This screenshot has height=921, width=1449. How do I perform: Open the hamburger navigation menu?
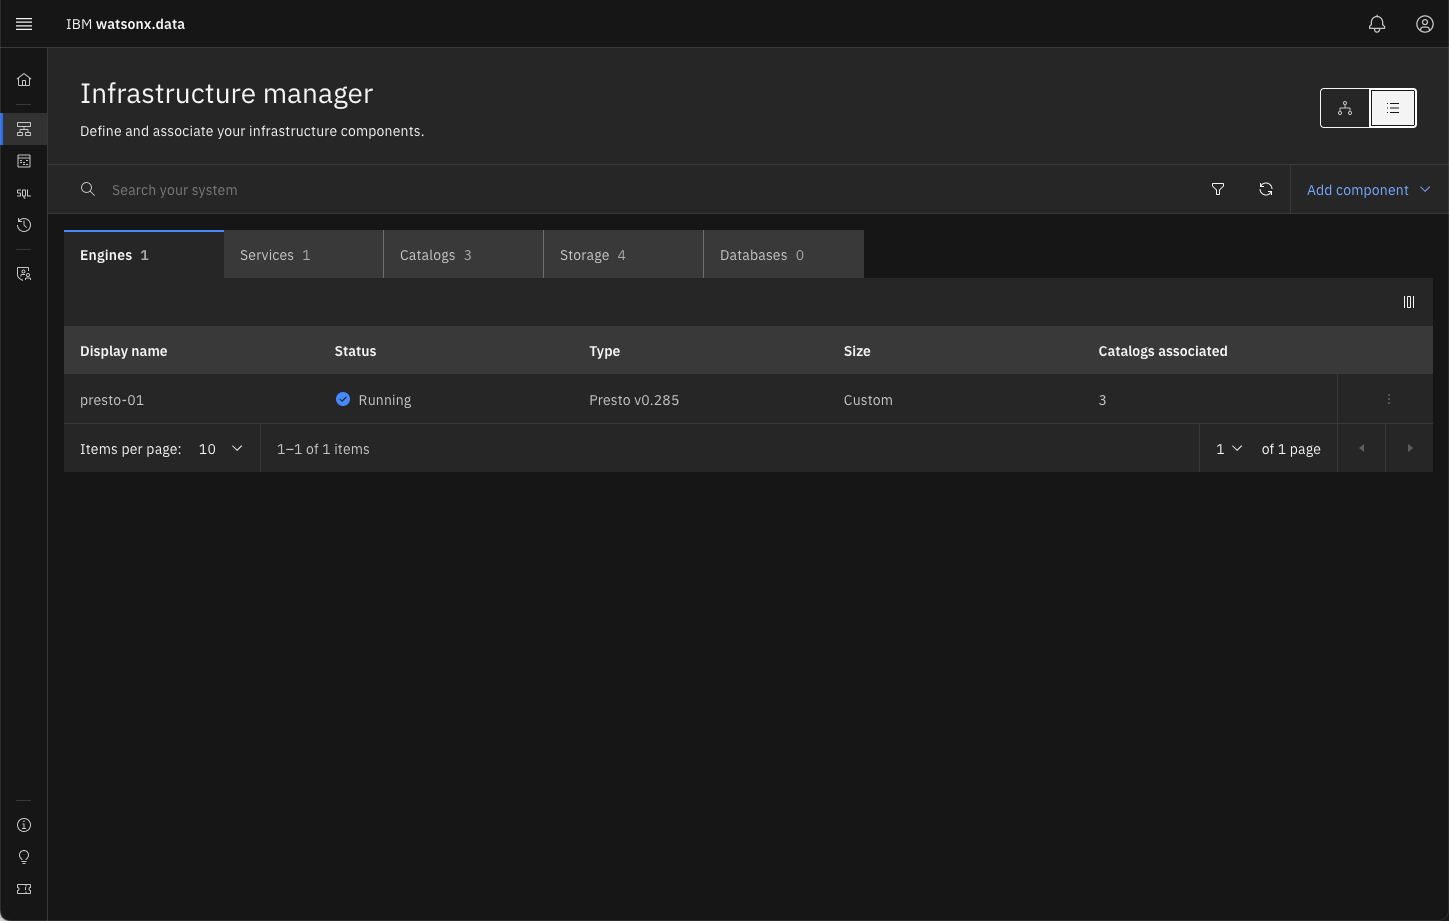(x=24, y=24)
